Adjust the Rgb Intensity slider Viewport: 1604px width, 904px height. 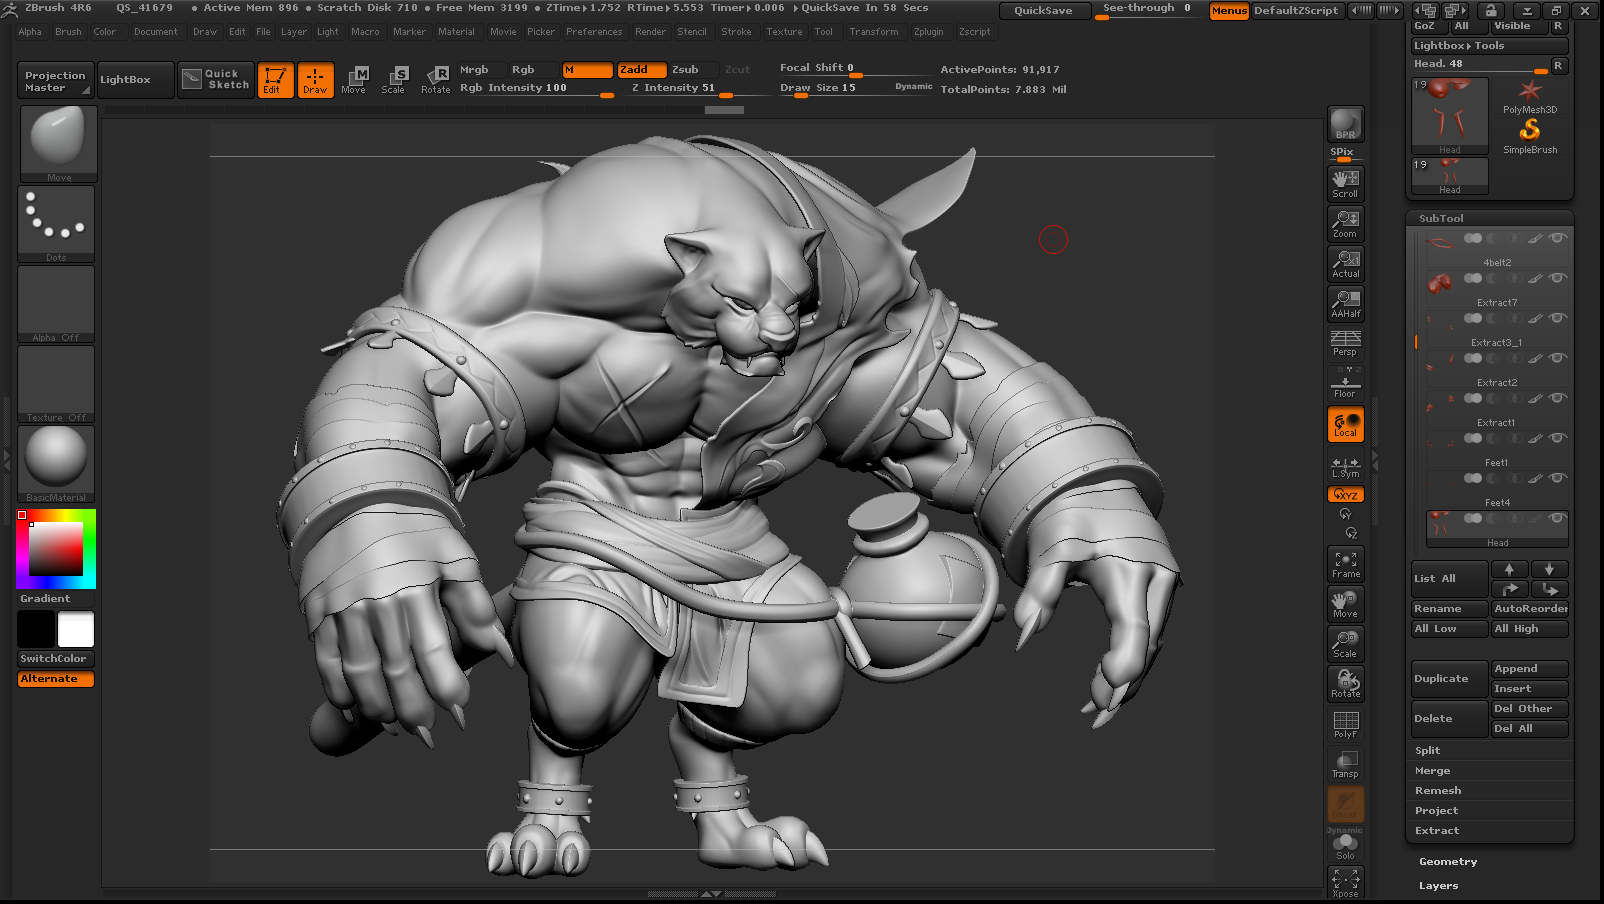point(537,89)
